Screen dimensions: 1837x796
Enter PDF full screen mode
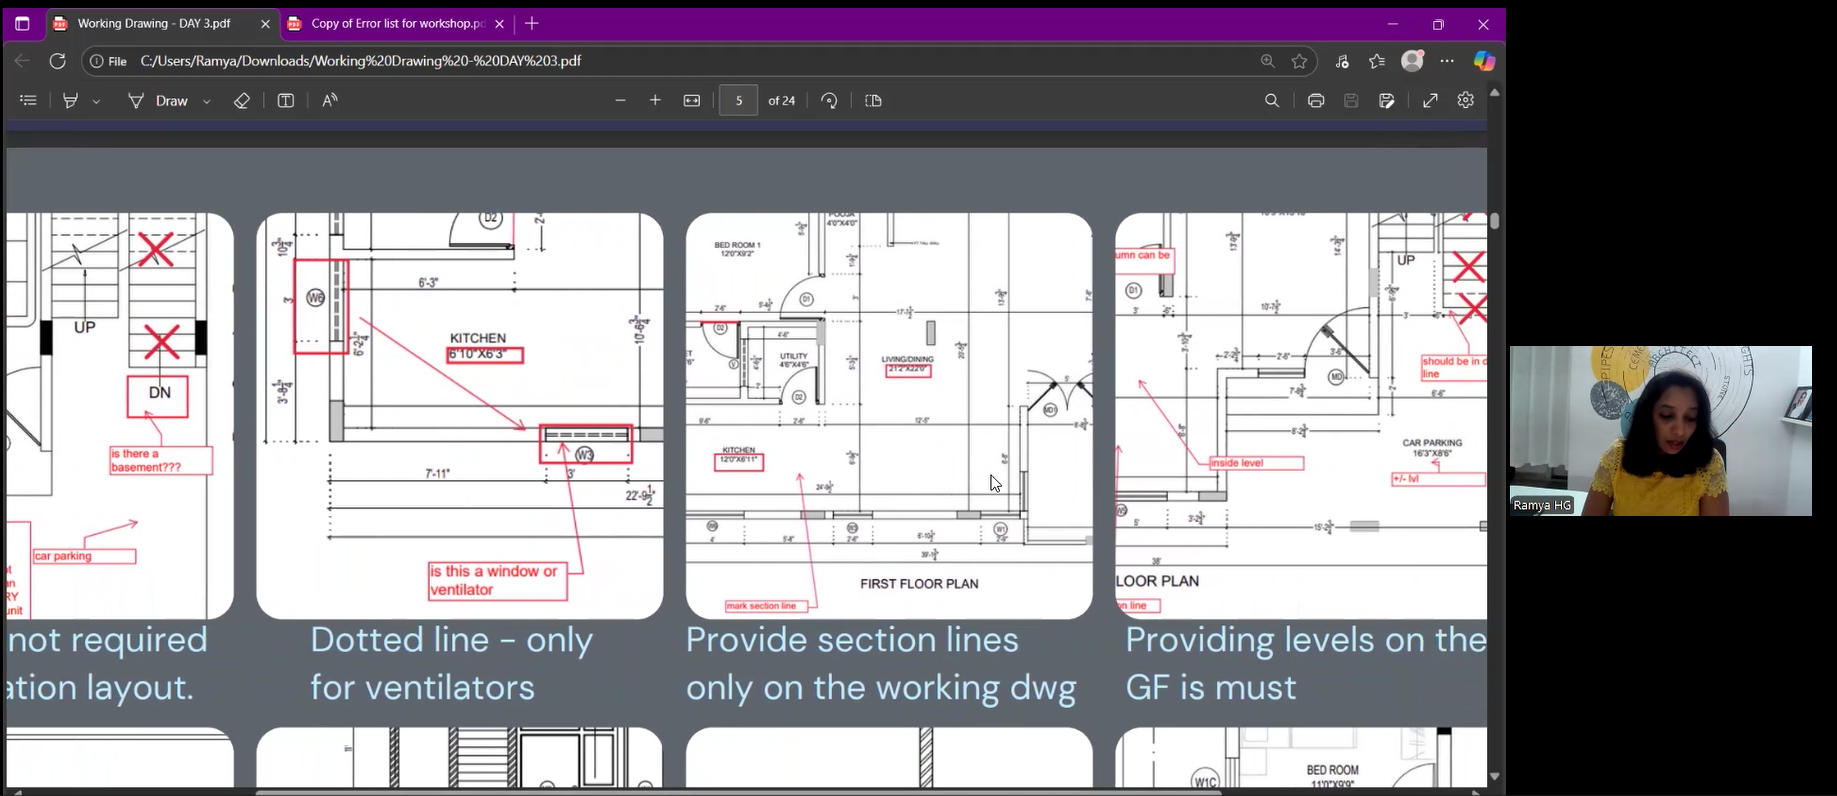point(1430,101)
